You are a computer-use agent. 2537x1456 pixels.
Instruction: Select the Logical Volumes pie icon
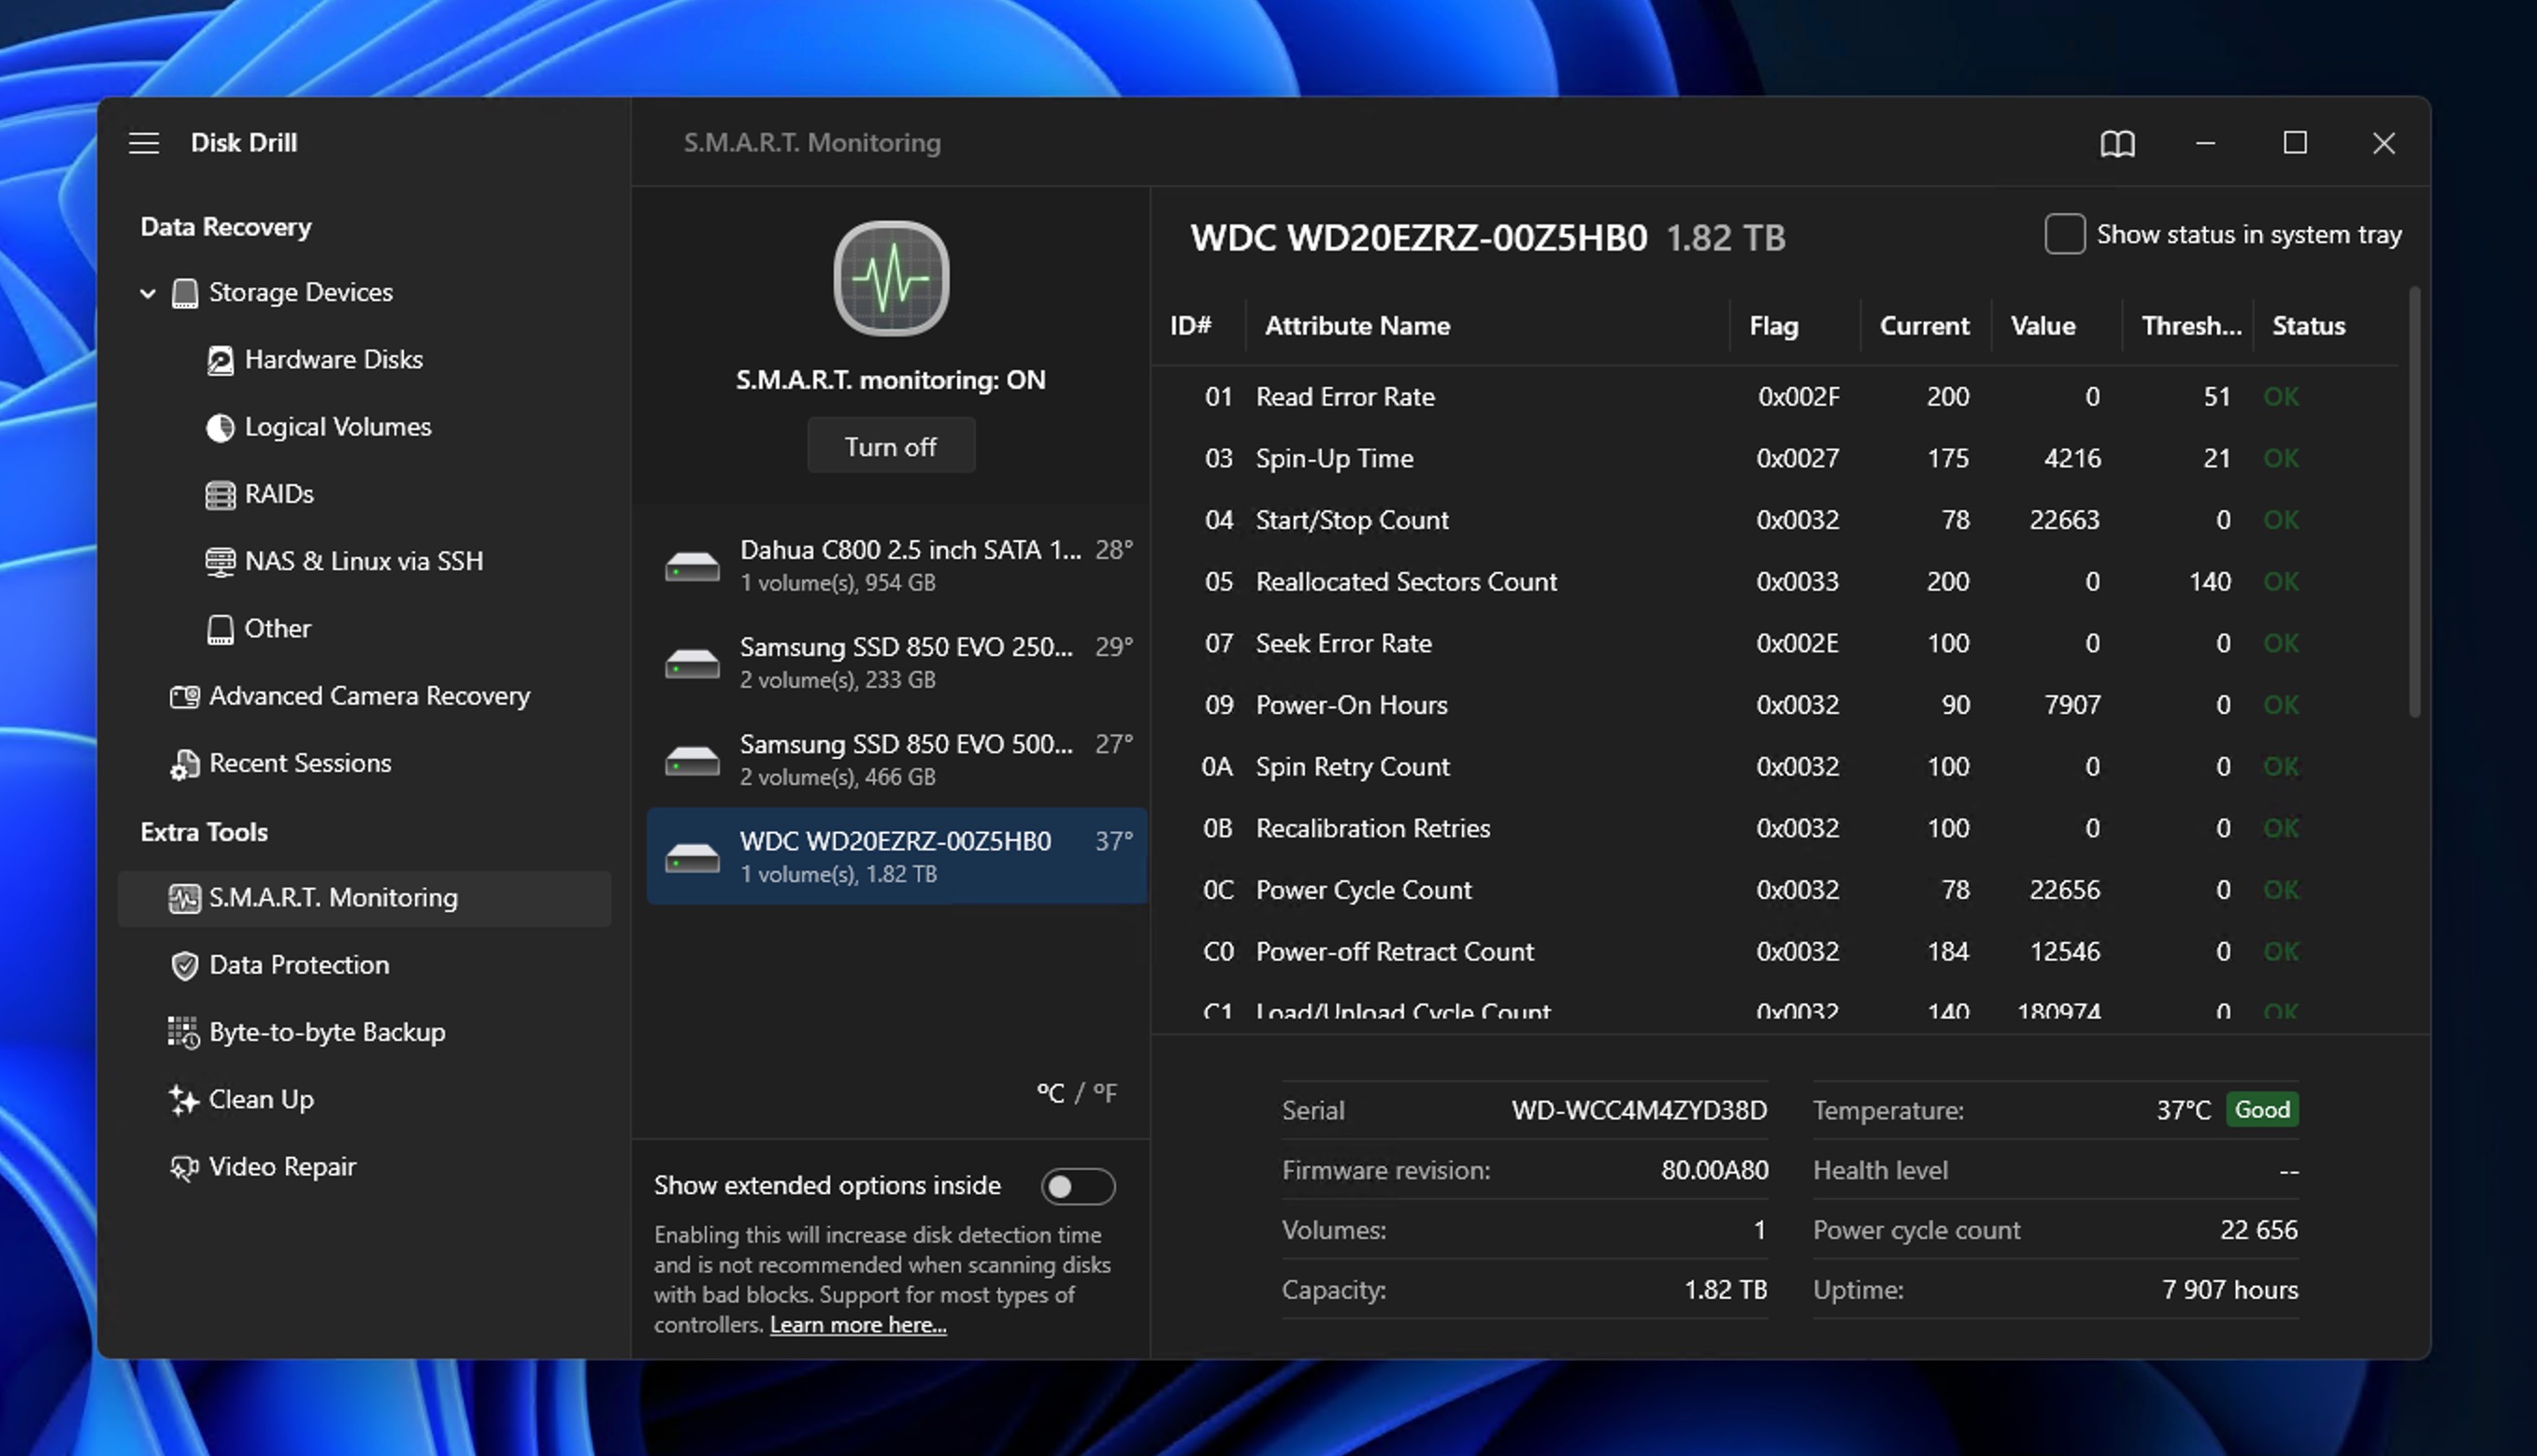tap(220, 427)
